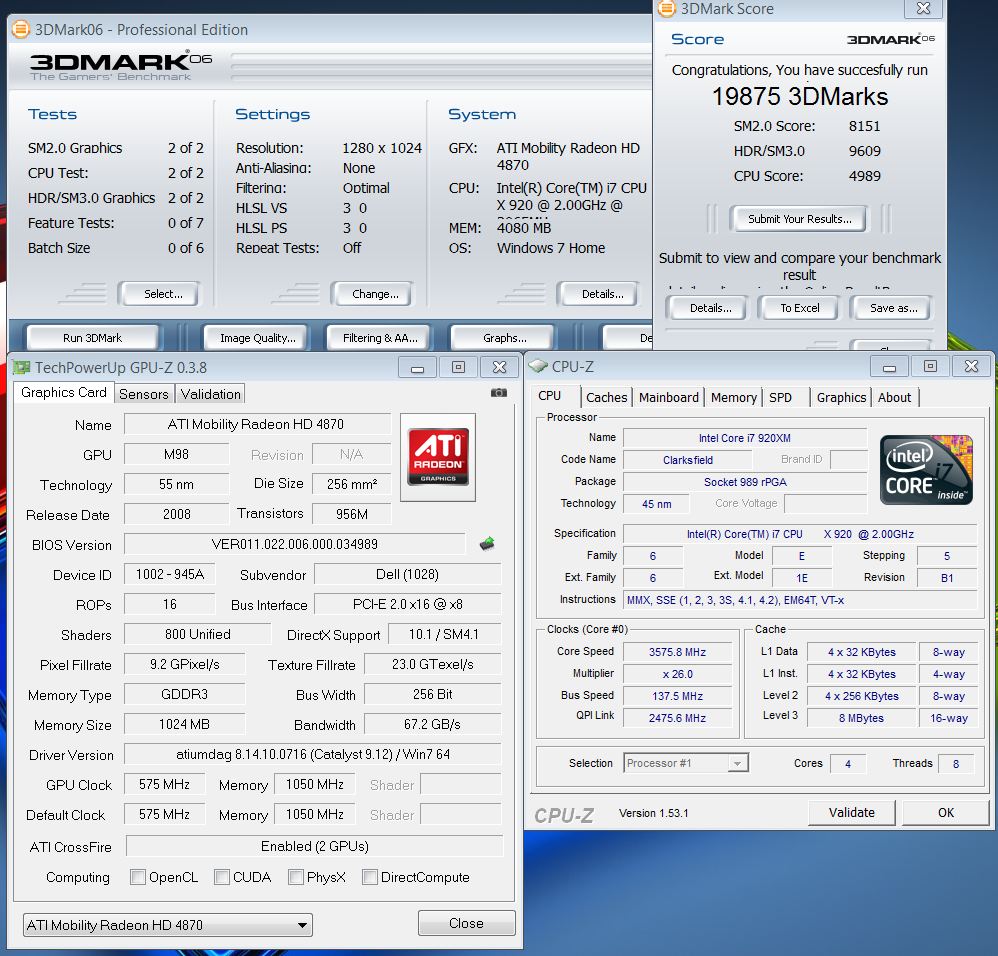Close the 3DMark Score window
The image size is (998, 956).
coord(923,8)
